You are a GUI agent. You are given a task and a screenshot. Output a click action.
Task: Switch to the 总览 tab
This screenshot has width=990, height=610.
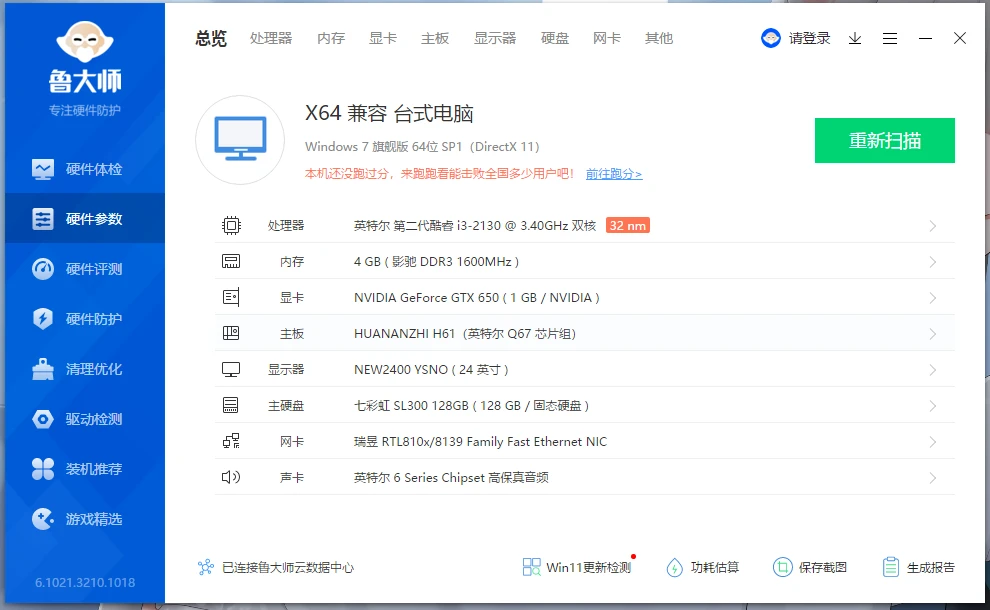coord(211,39)
